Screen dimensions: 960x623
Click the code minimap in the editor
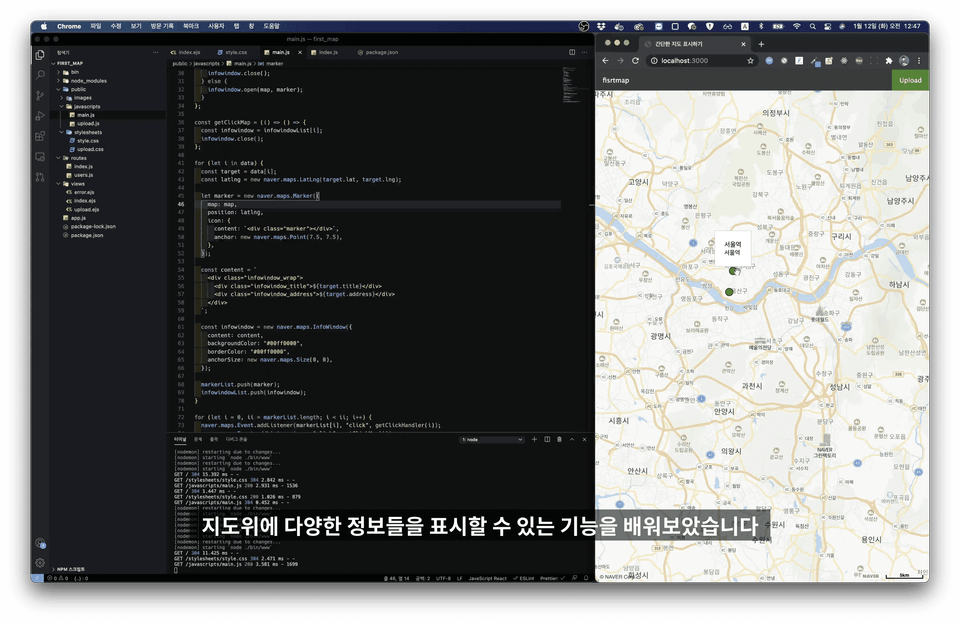(571, 86)
